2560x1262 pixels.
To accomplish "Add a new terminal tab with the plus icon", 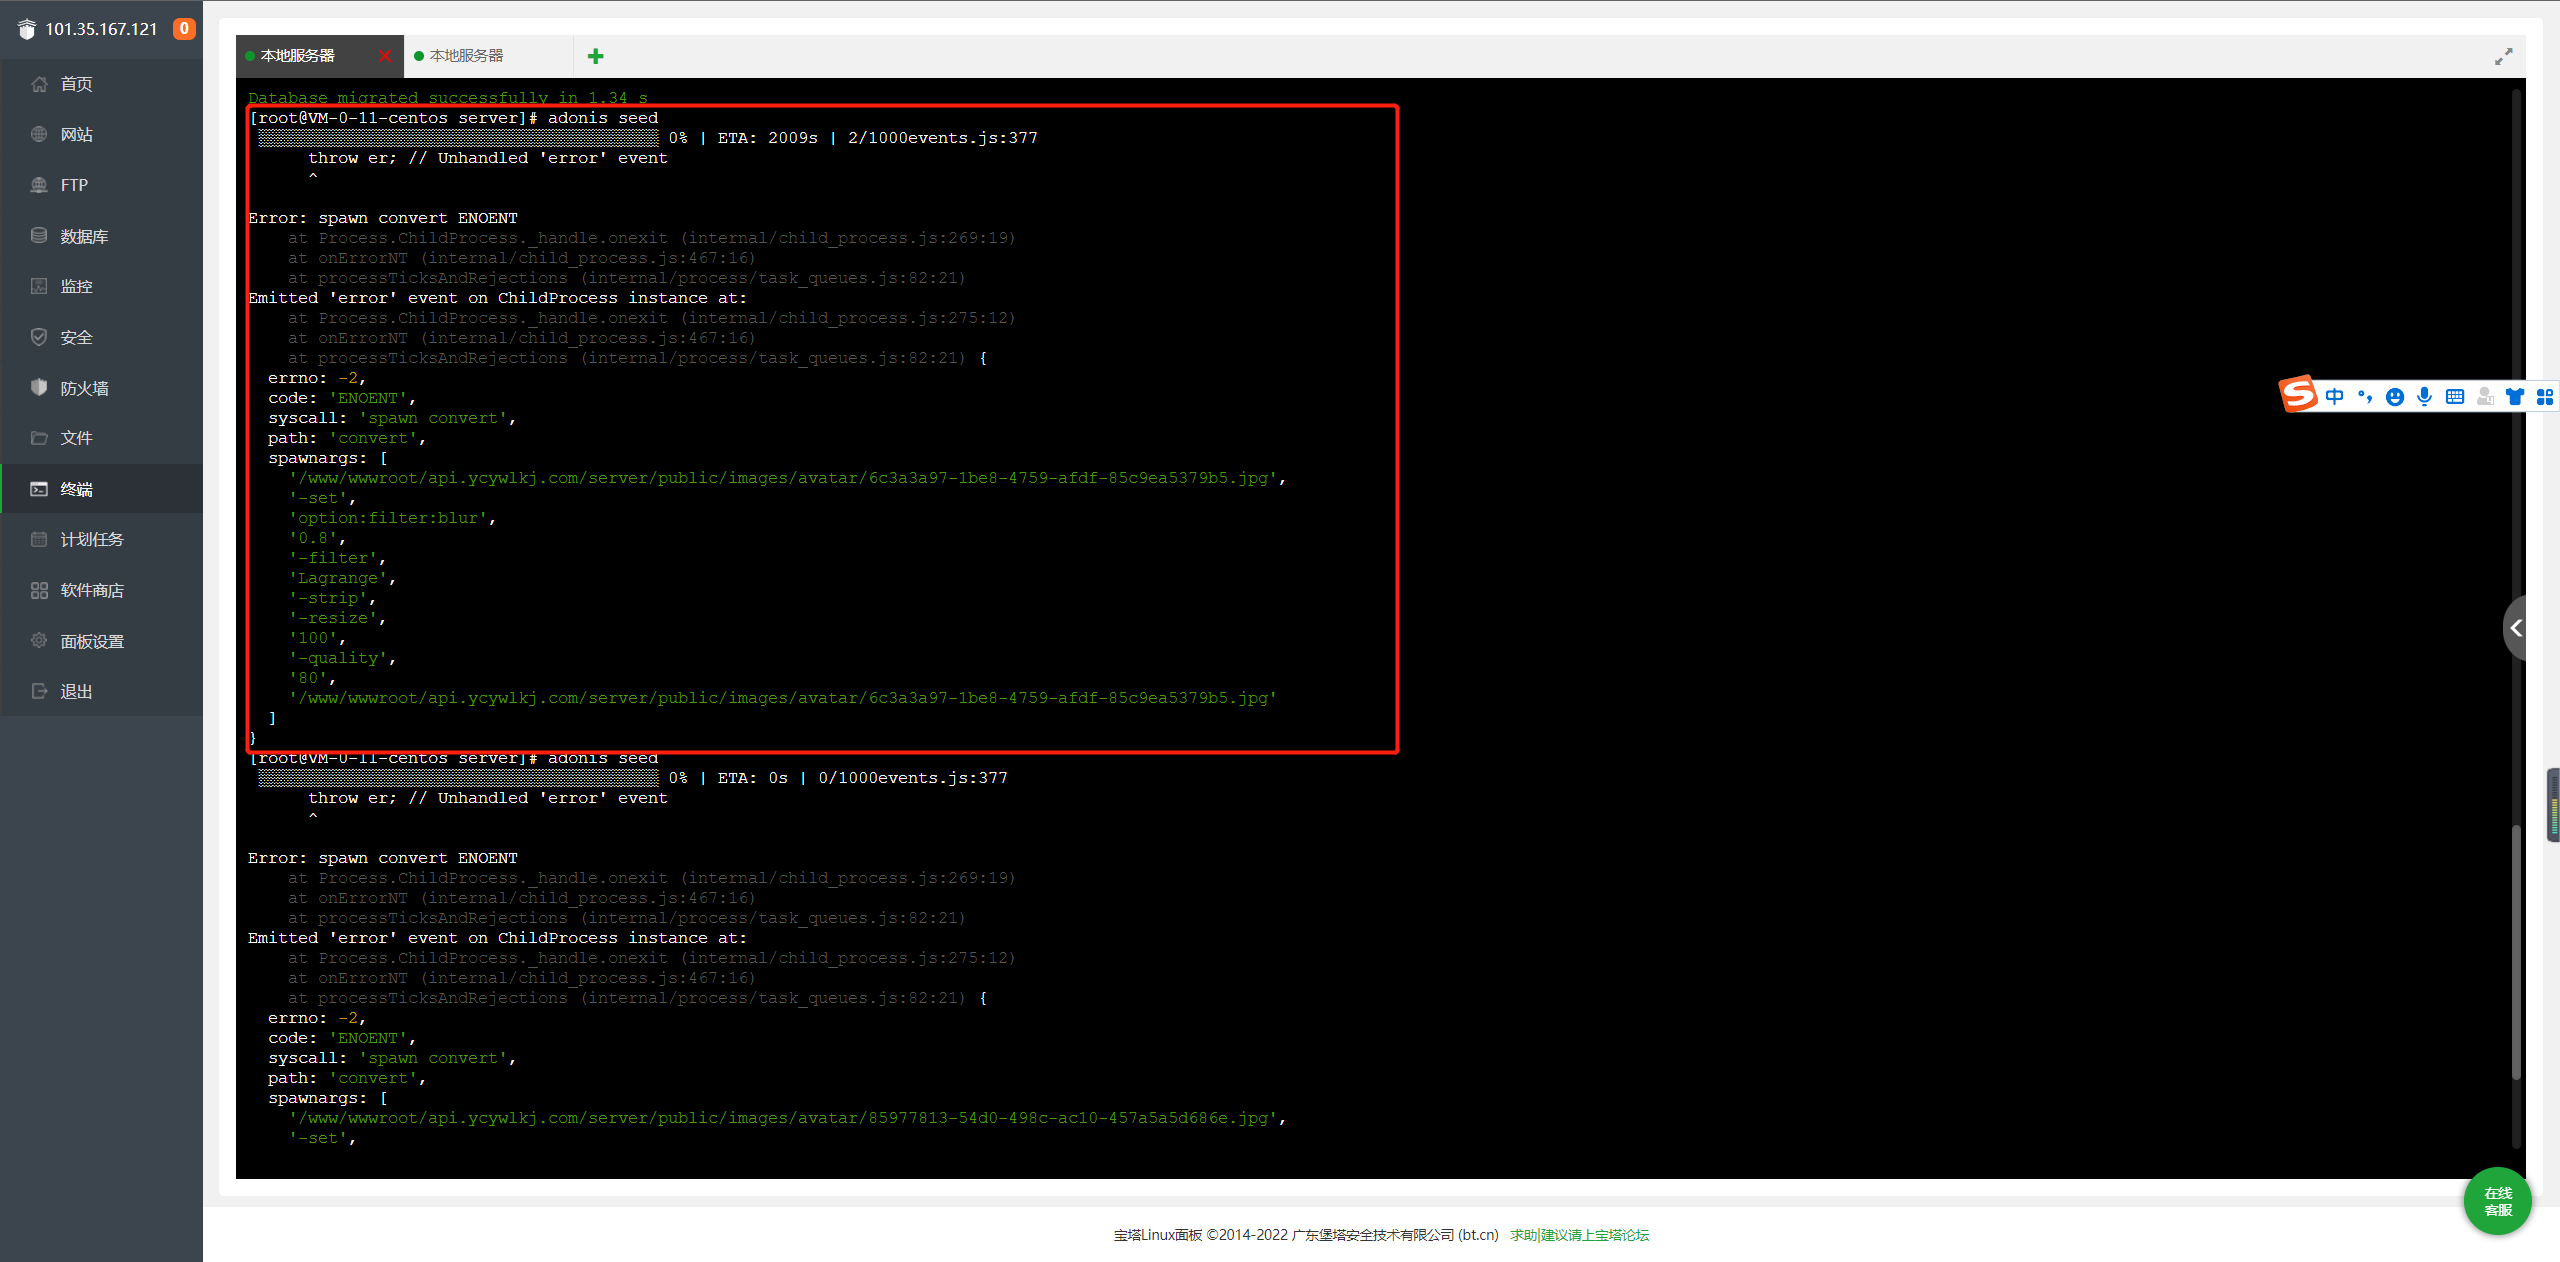I will click(x=596, y=56).
